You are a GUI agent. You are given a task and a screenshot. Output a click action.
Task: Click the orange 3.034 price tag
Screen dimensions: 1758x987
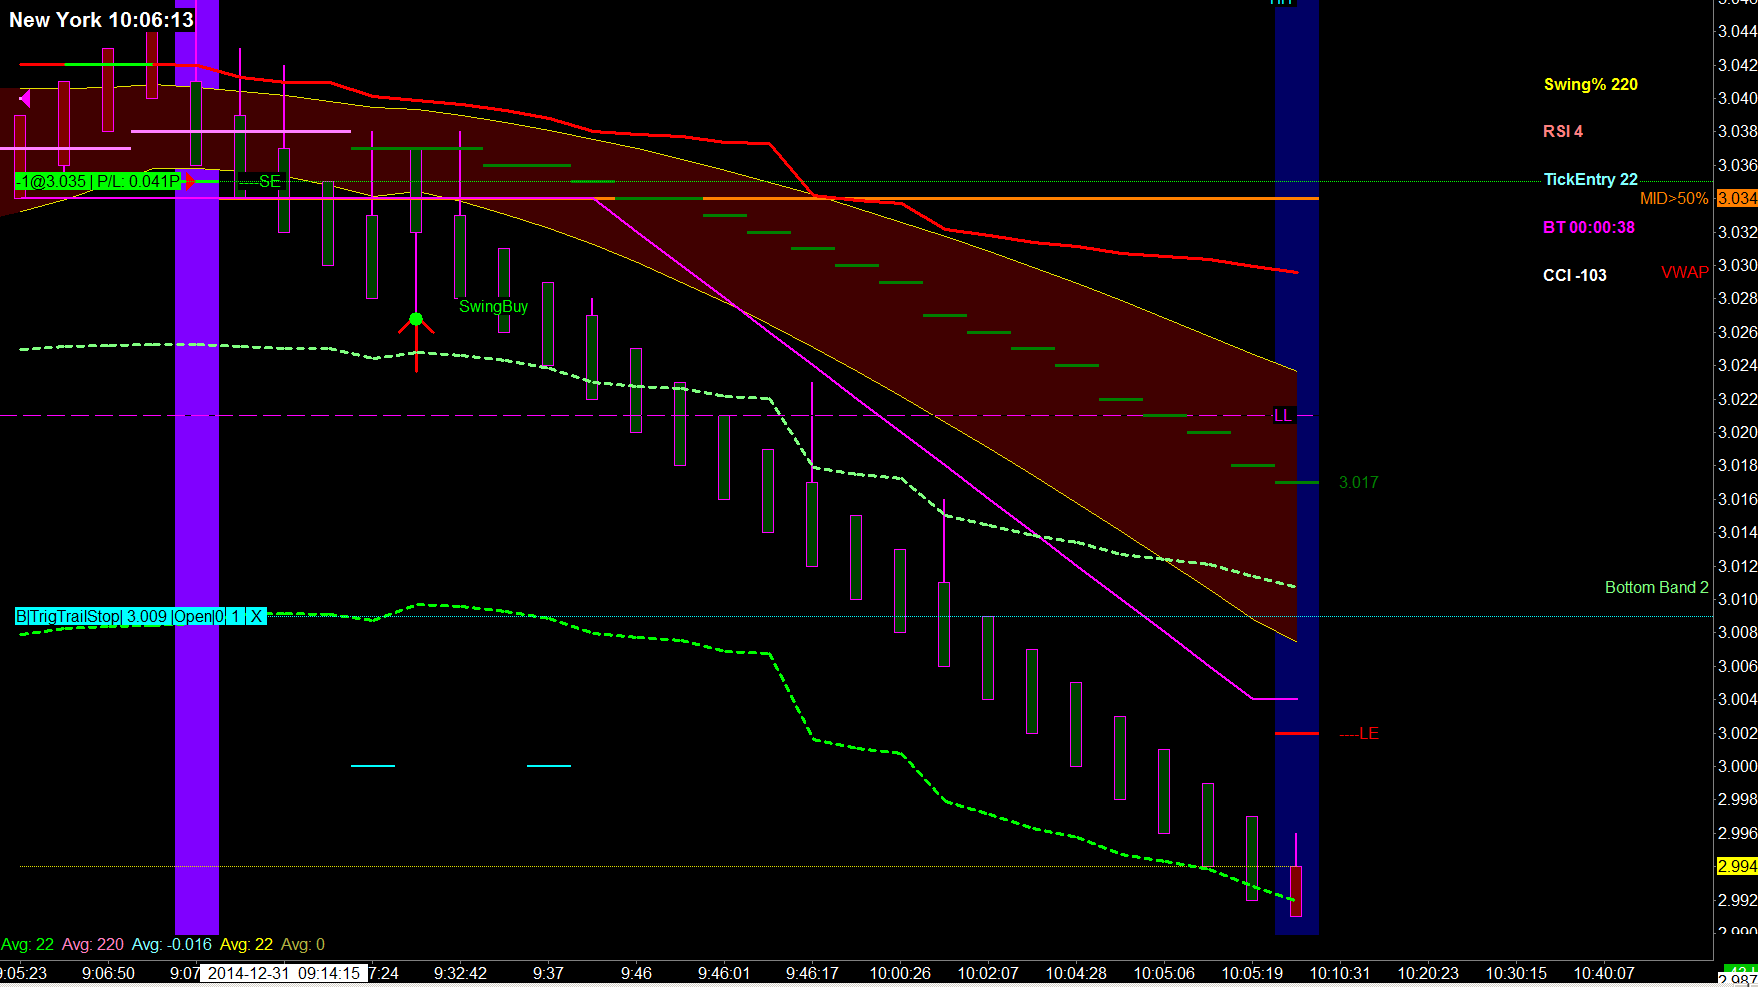[x=1737, y=198]
